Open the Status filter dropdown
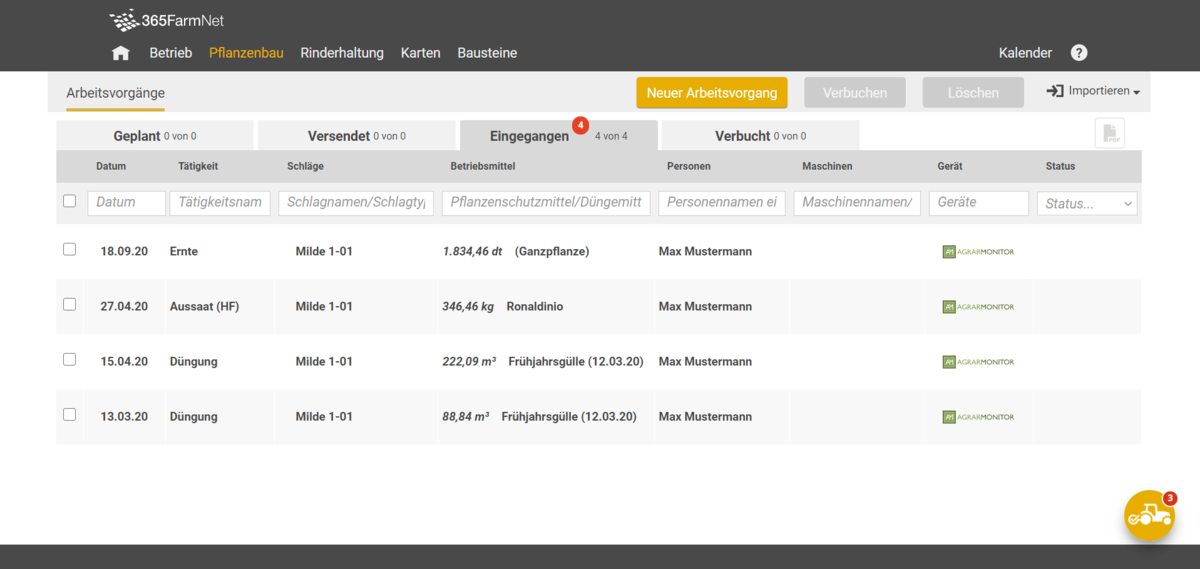 click(x=1087, y=204)
